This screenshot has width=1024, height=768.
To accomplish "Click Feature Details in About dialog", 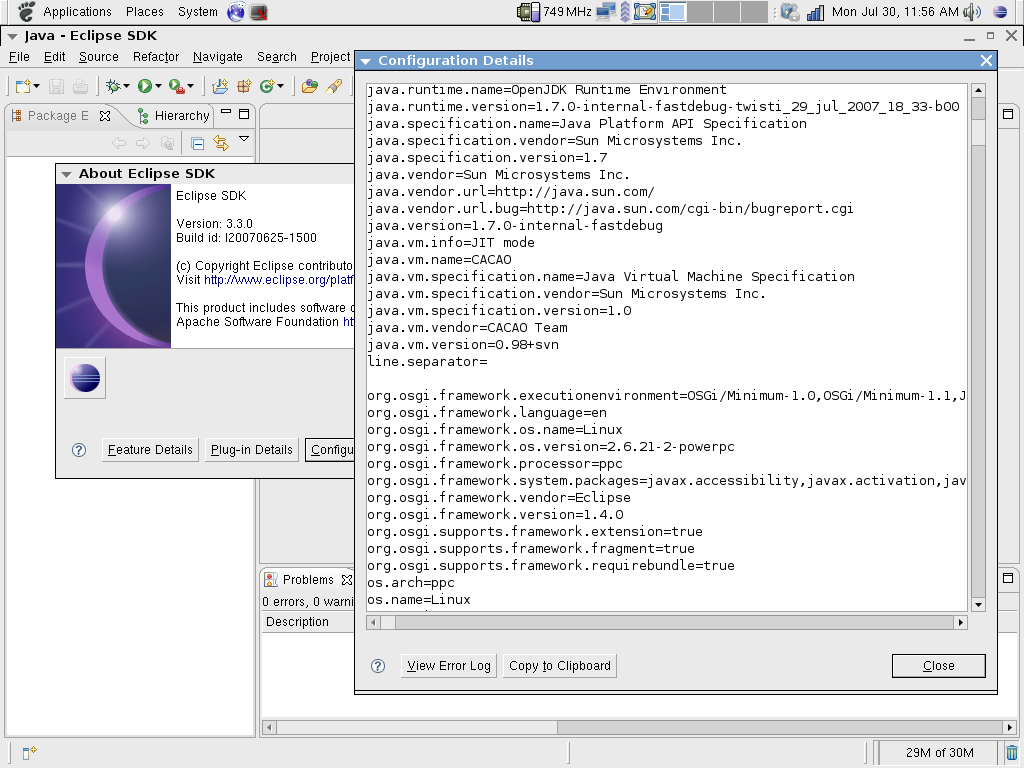I will [x=150, y=450].
